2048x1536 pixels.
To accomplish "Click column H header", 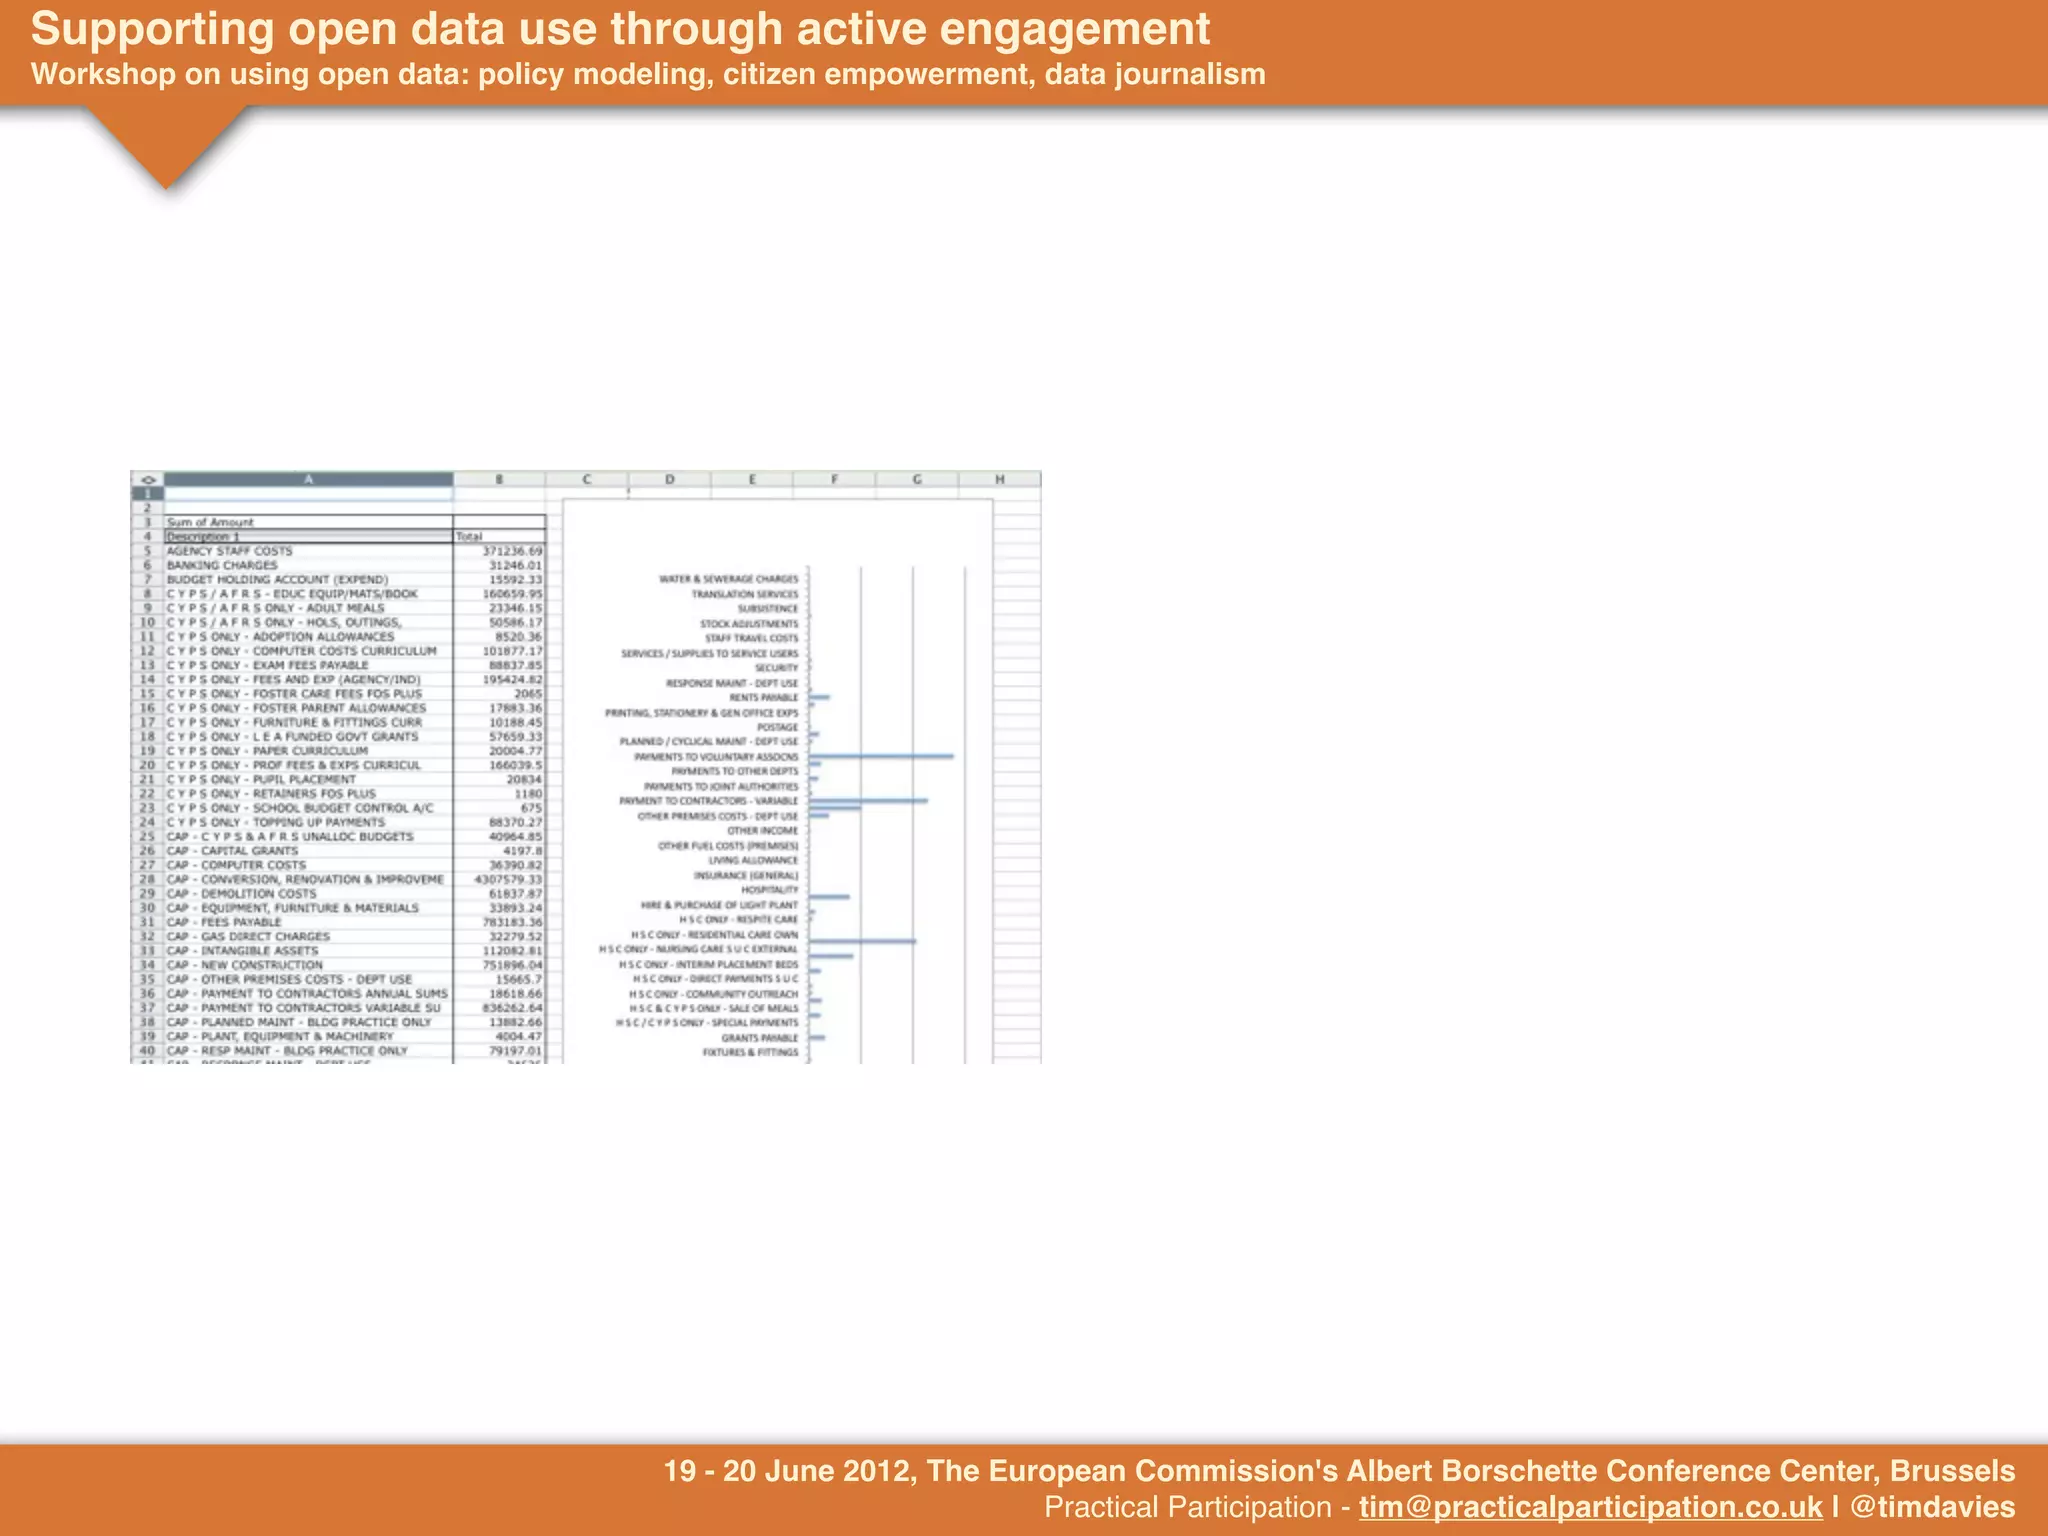I will (x=999, y=480).
